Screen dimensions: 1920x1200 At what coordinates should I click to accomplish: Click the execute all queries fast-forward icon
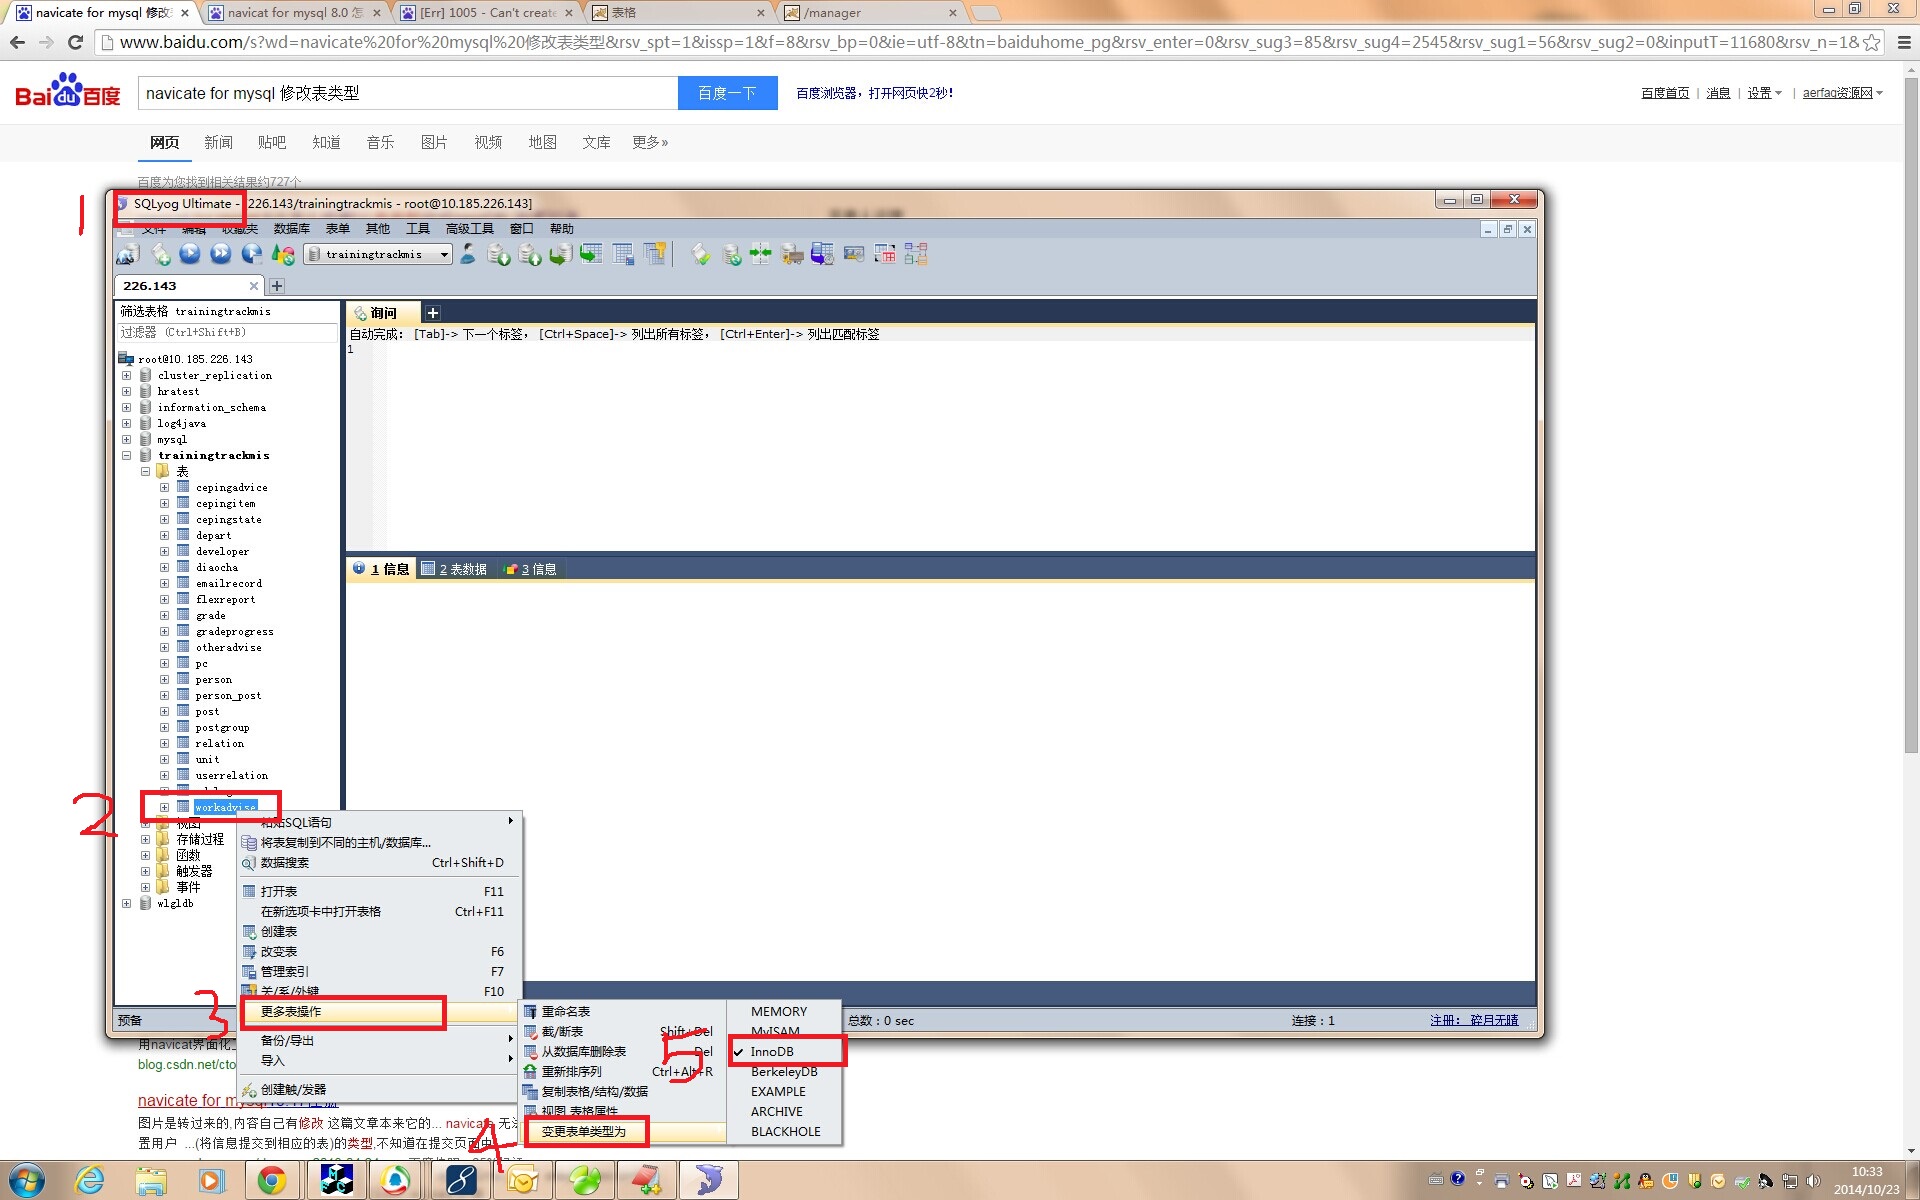click(x=221, y=255)
